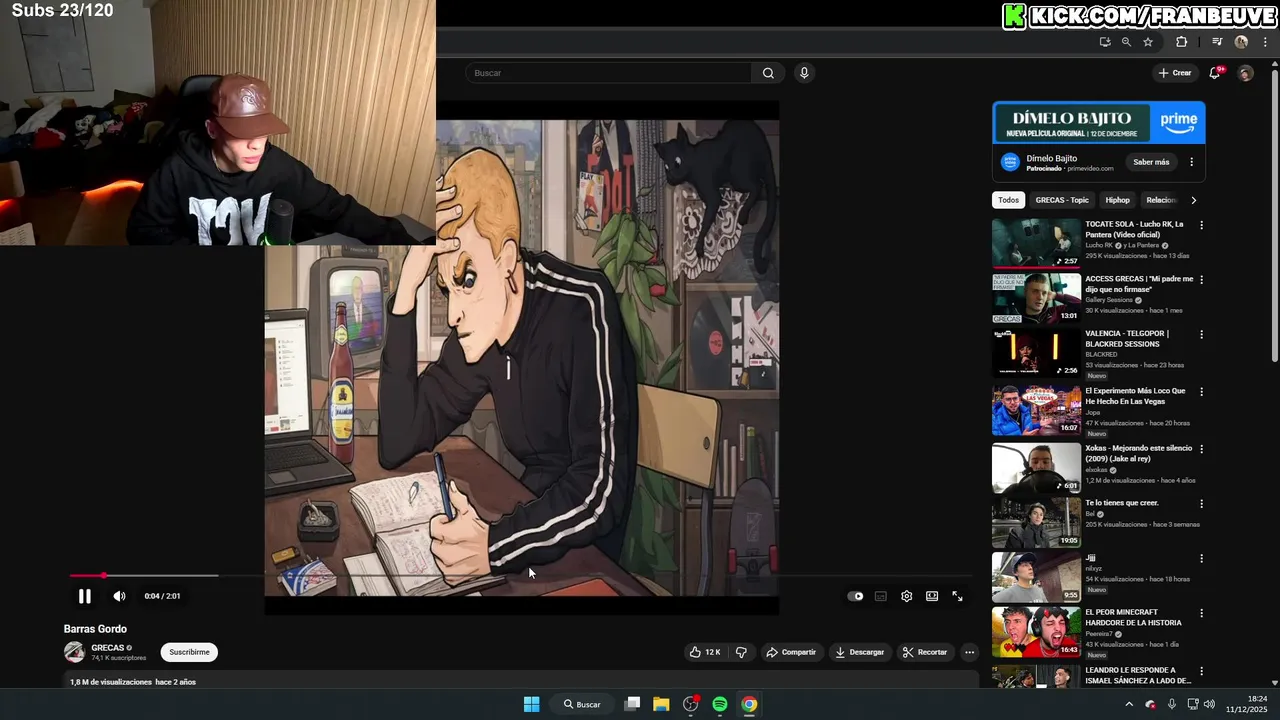
Task: Open Chrome three-dot menu
Action: coord(1265,42)
